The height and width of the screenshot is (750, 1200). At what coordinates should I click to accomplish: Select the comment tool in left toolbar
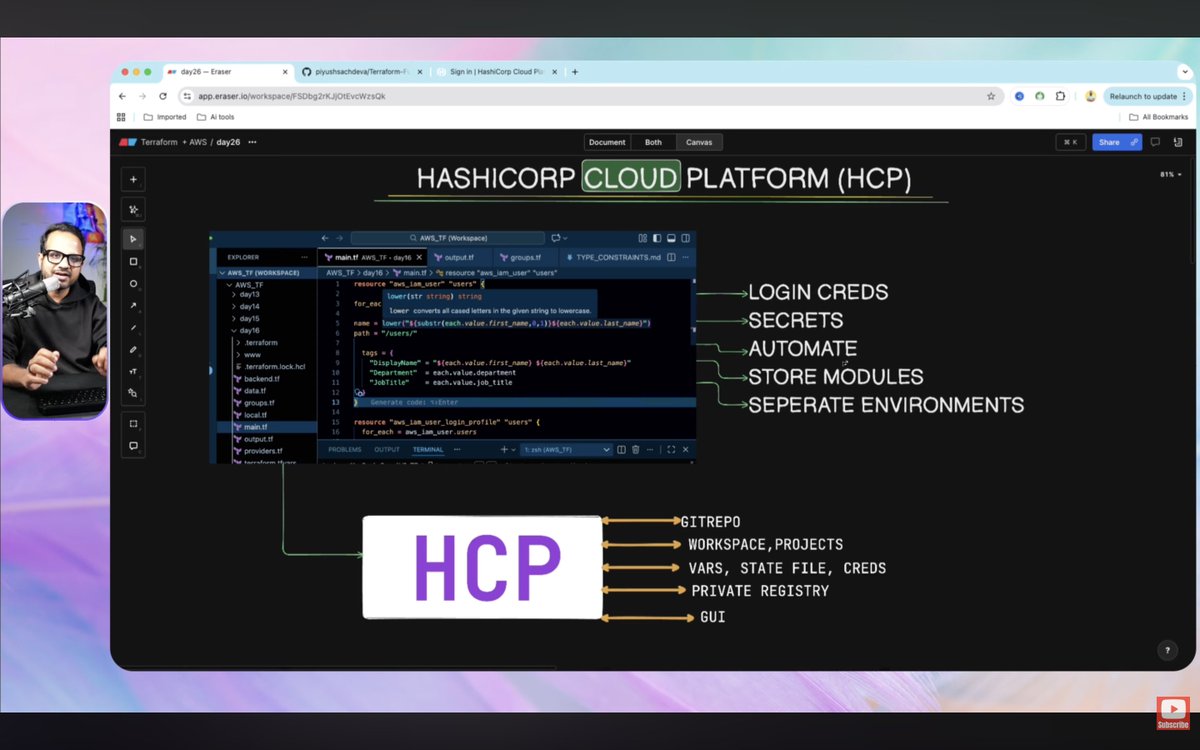coord(134,446)
